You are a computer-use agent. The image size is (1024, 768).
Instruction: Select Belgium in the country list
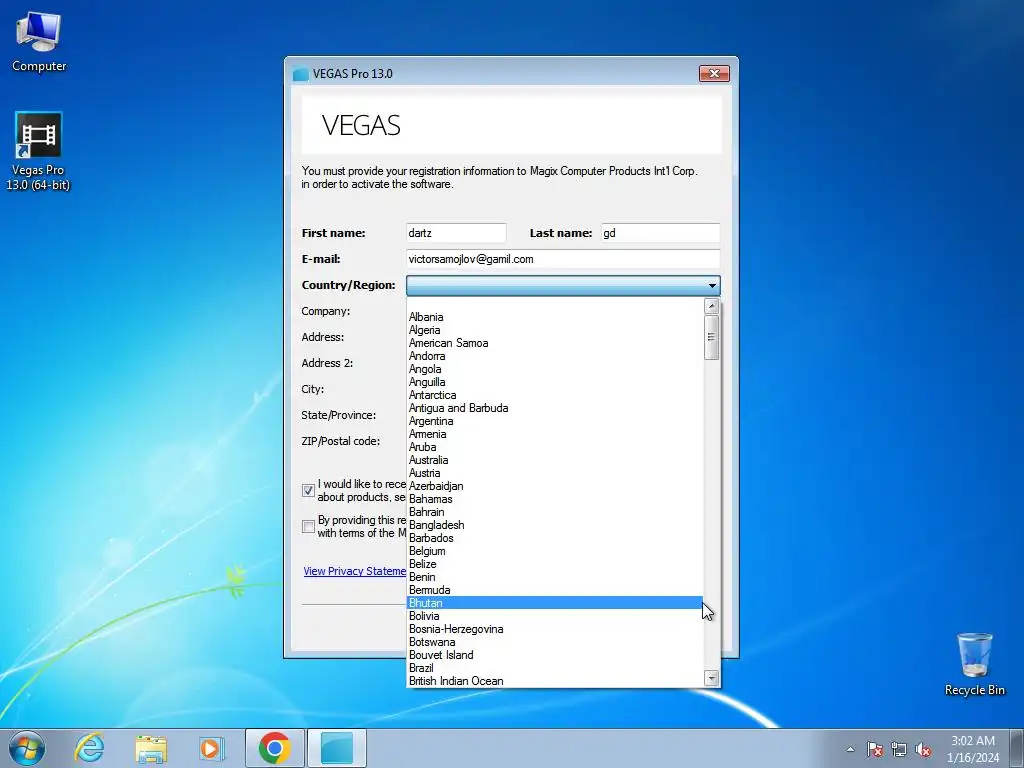point(554,551)
